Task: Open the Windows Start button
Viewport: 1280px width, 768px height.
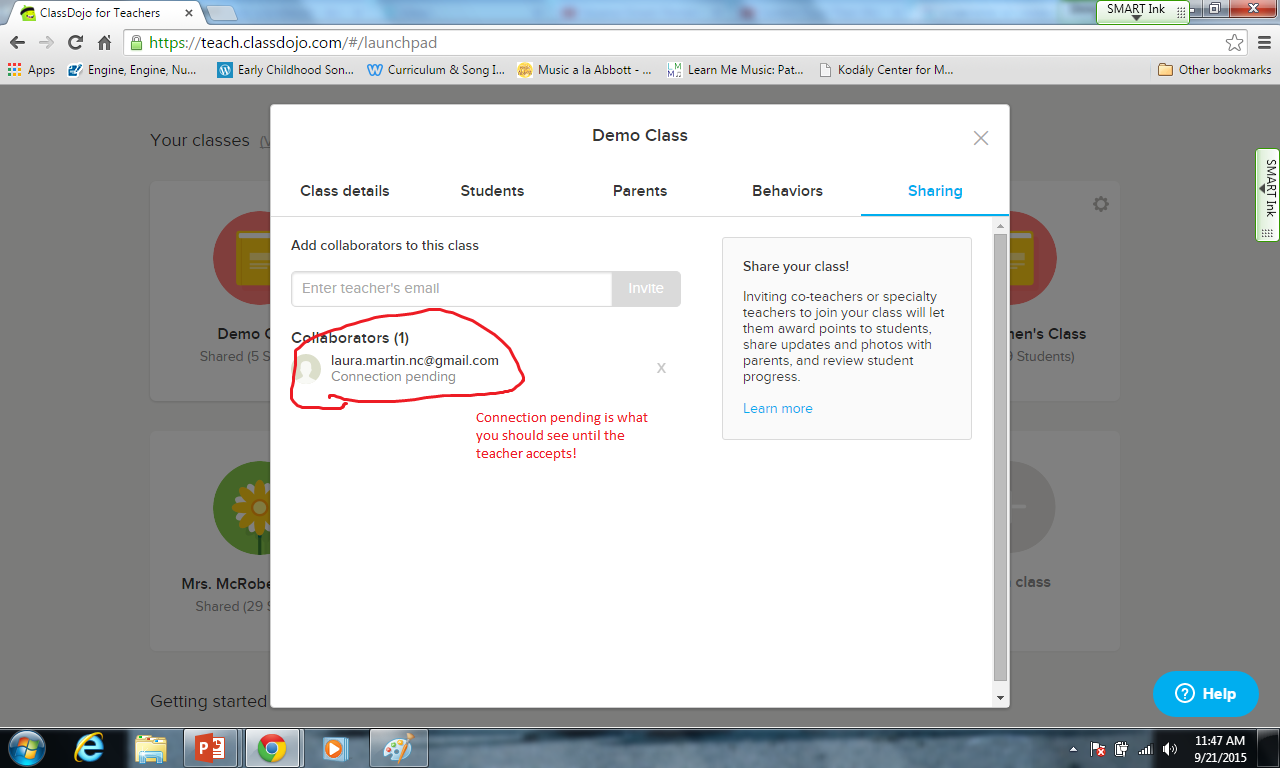Action: tap(26, 747)
